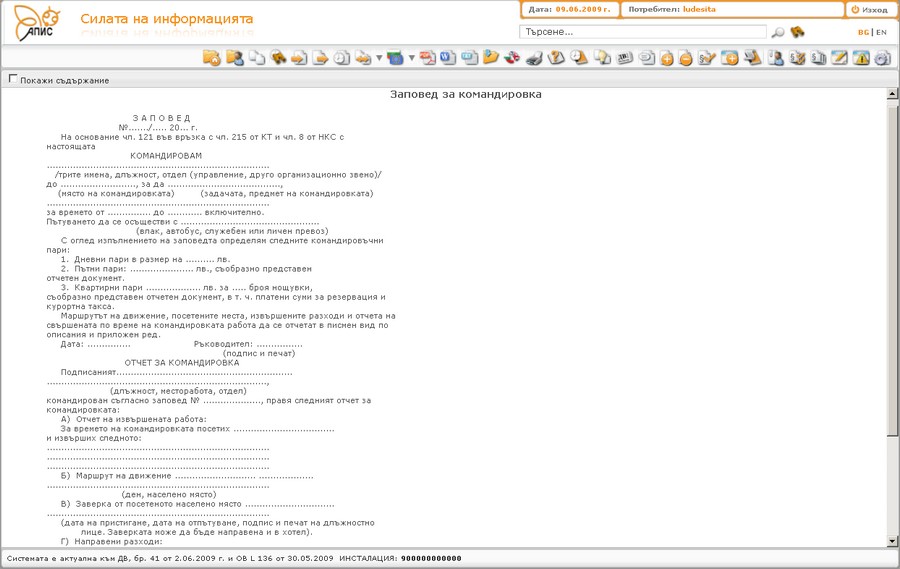
Task: Click the page with arrow-out icon
Action: 320,57
